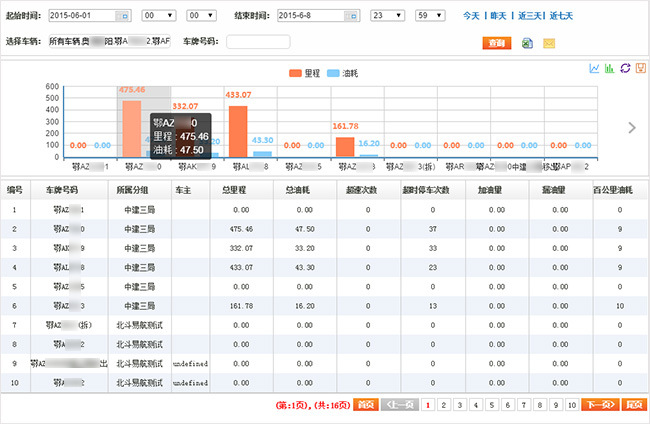Click the orange 查询 button

click(497, 43)
